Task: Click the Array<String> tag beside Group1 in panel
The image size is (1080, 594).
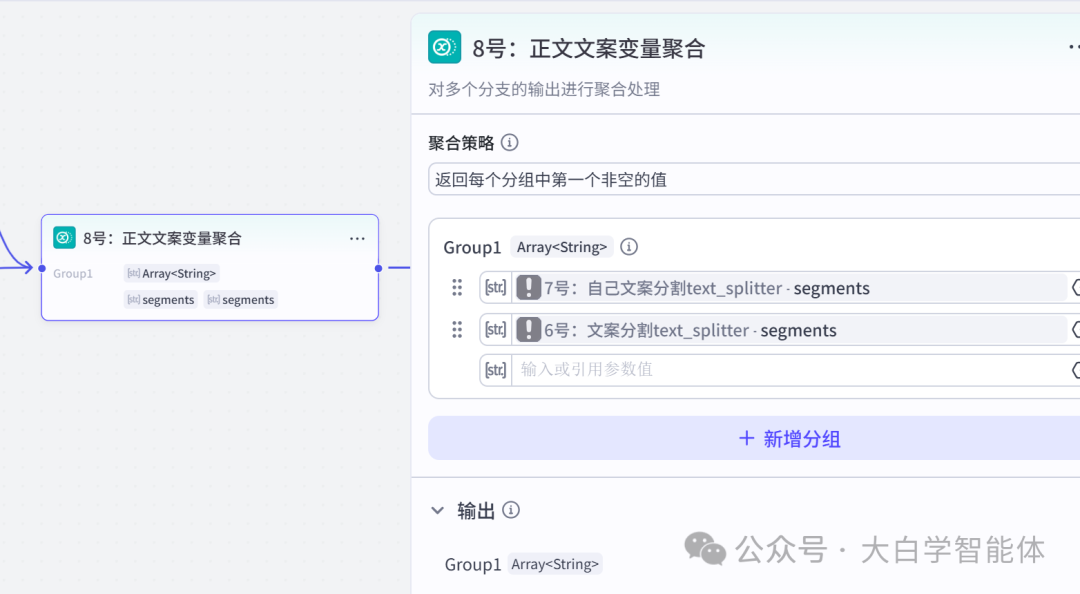Action: 562,247
